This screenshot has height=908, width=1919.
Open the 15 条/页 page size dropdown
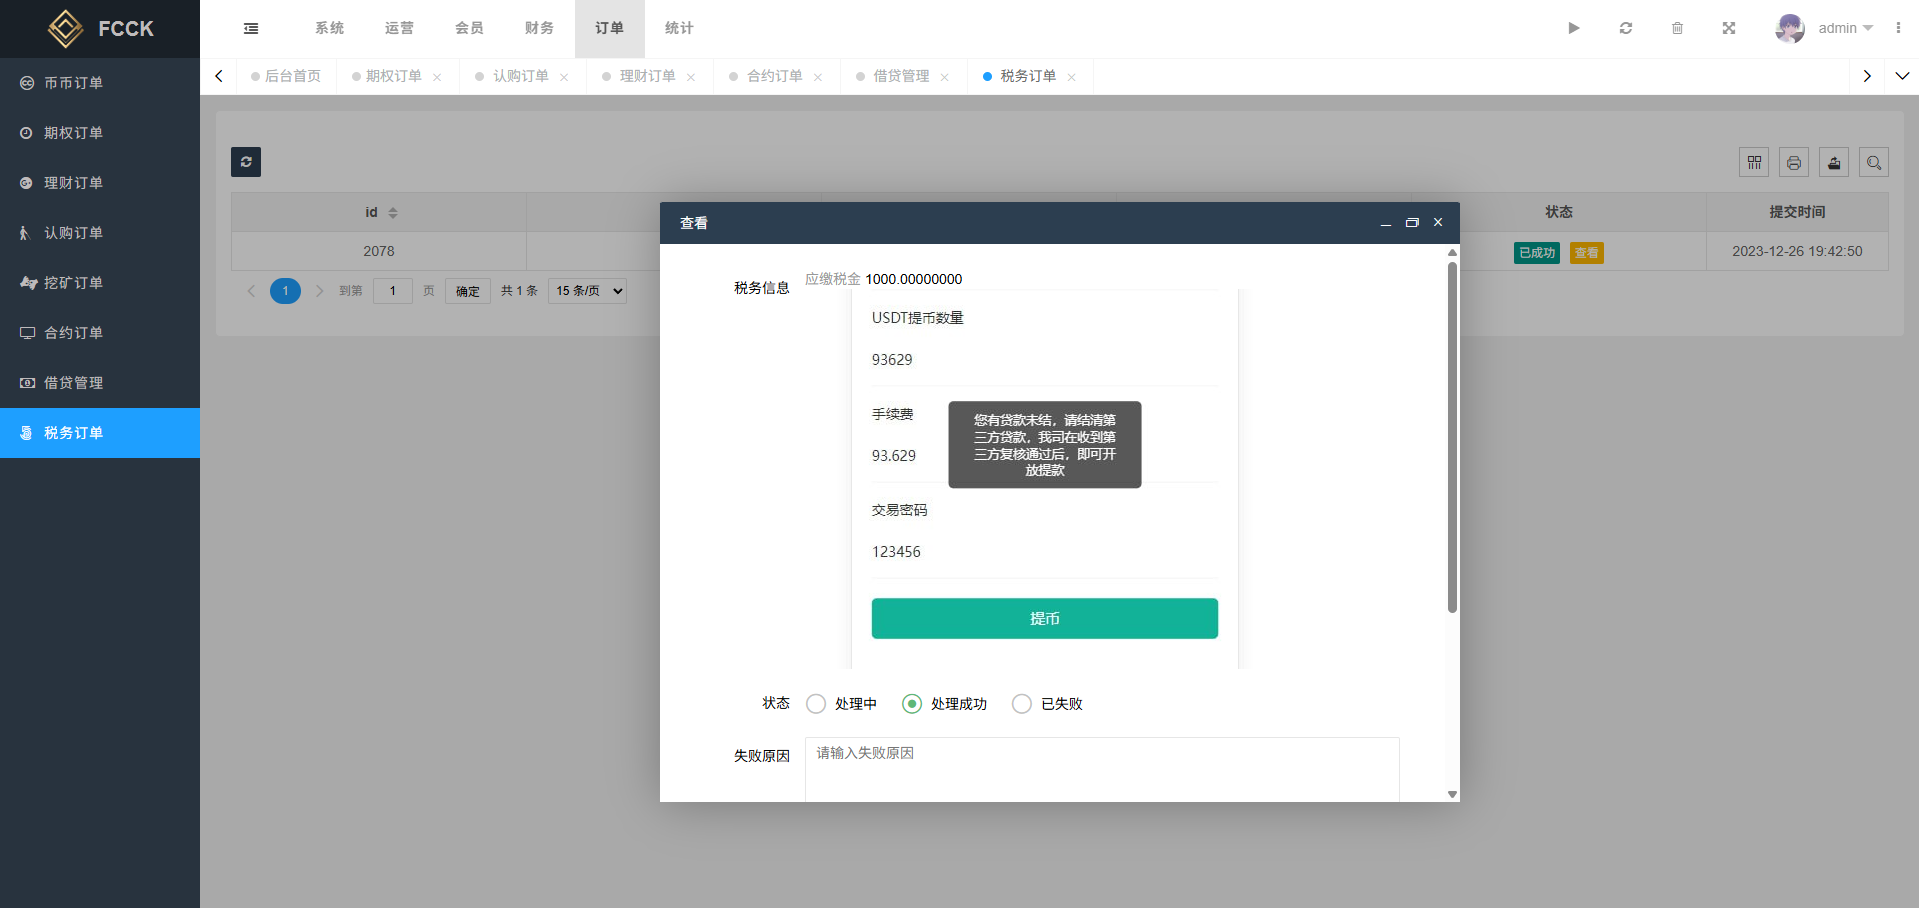tap(588, 291)
